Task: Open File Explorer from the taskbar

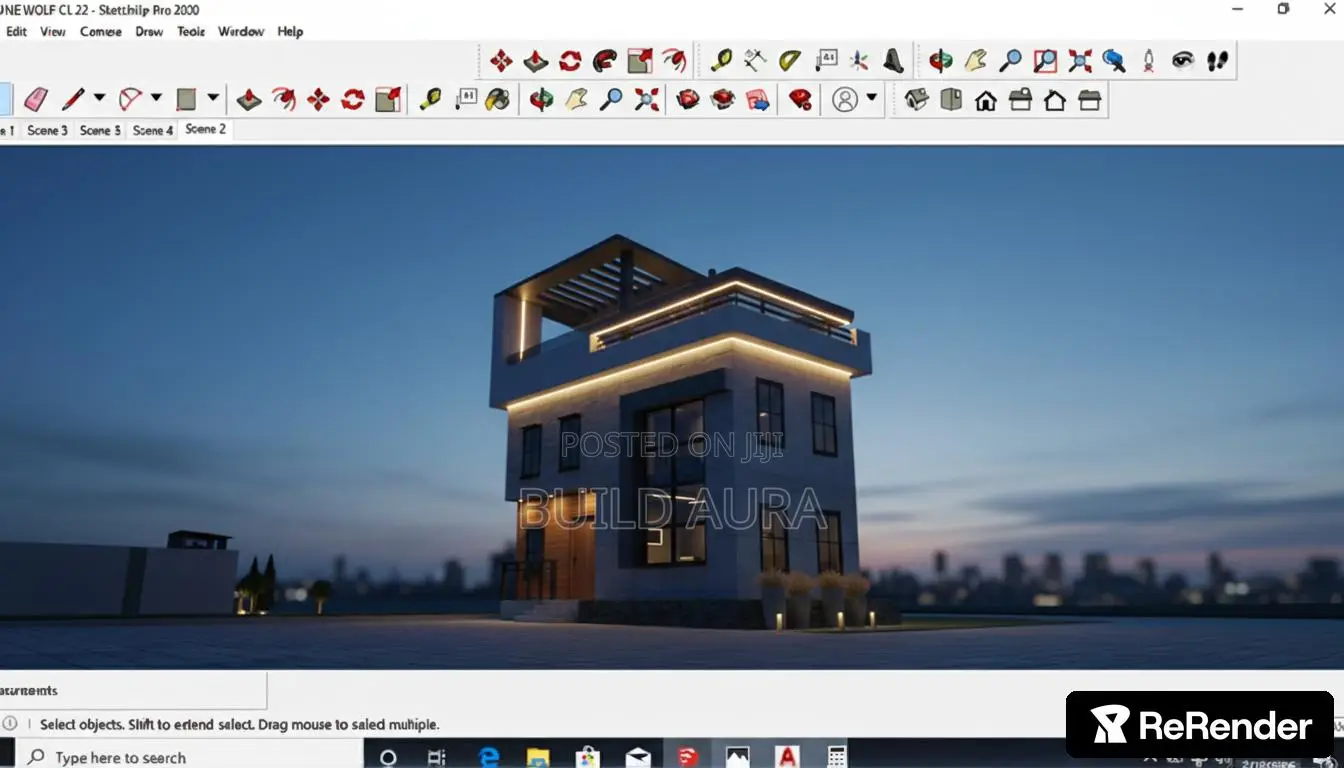Action: (x=538, y=757)
